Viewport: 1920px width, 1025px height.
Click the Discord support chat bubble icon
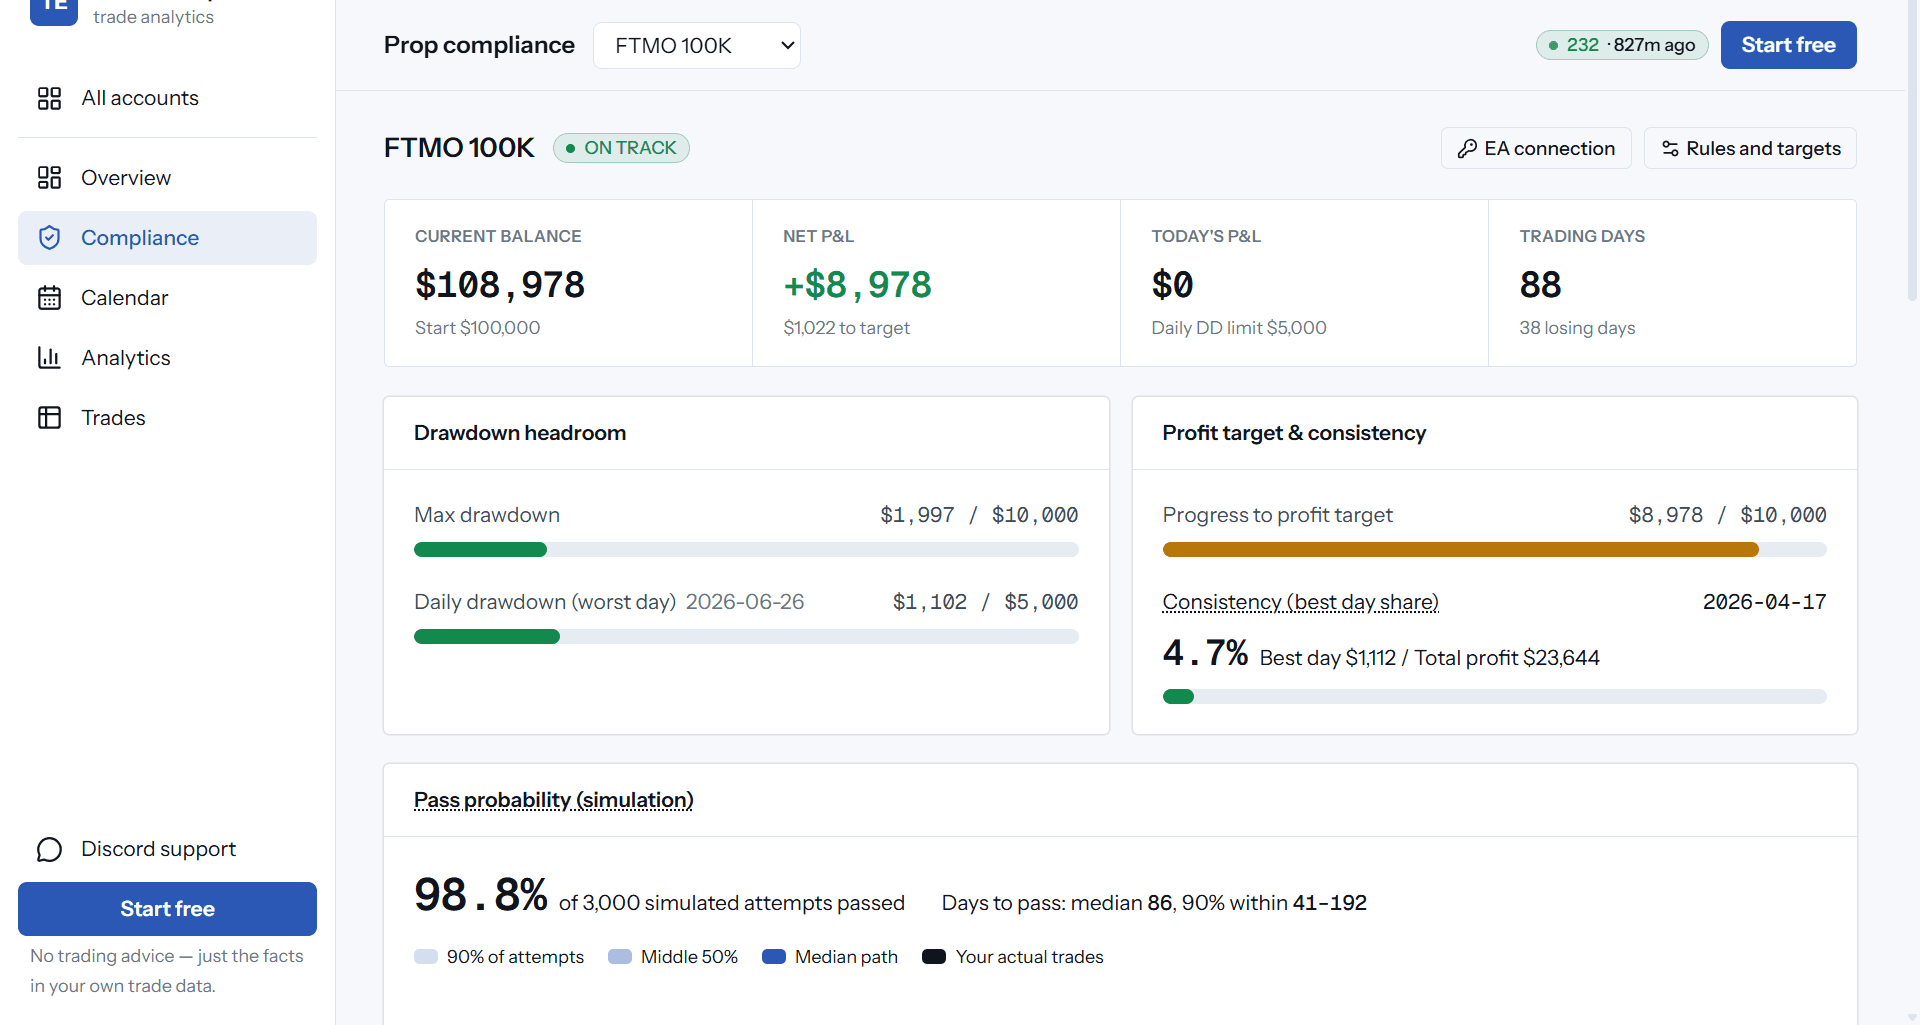[x=49, y=849]
